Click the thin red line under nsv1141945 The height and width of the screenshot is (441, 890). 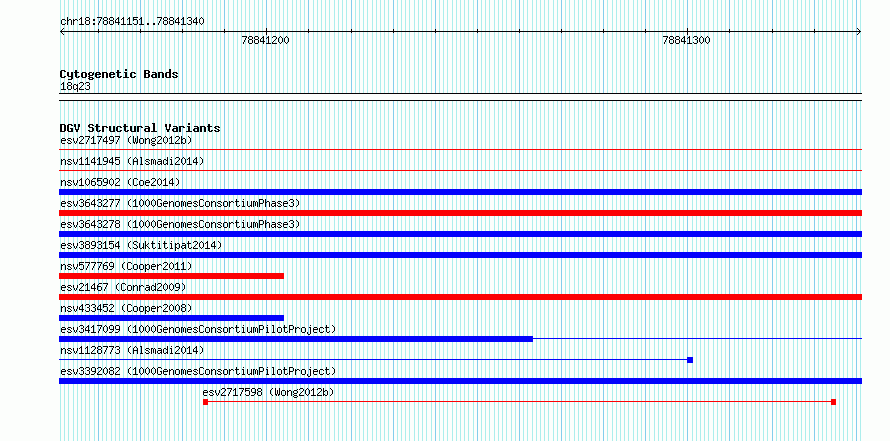(x=460, y=170)
